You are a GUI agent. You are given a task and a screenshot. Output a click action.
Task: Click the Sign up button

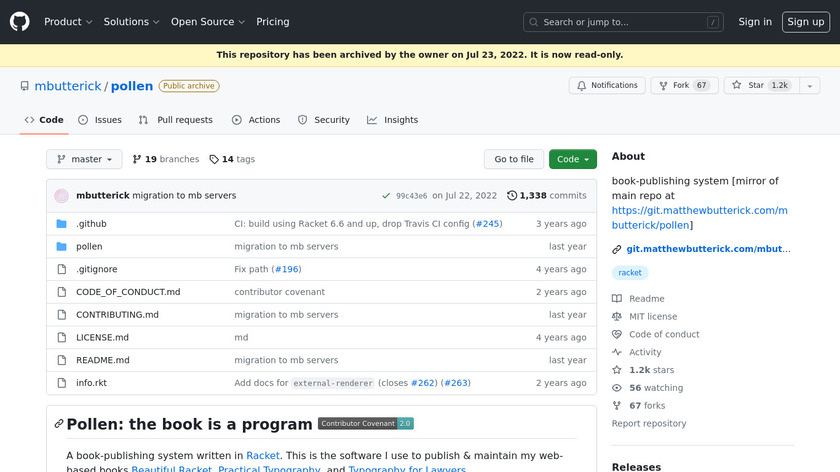click(x=806, y=22)
